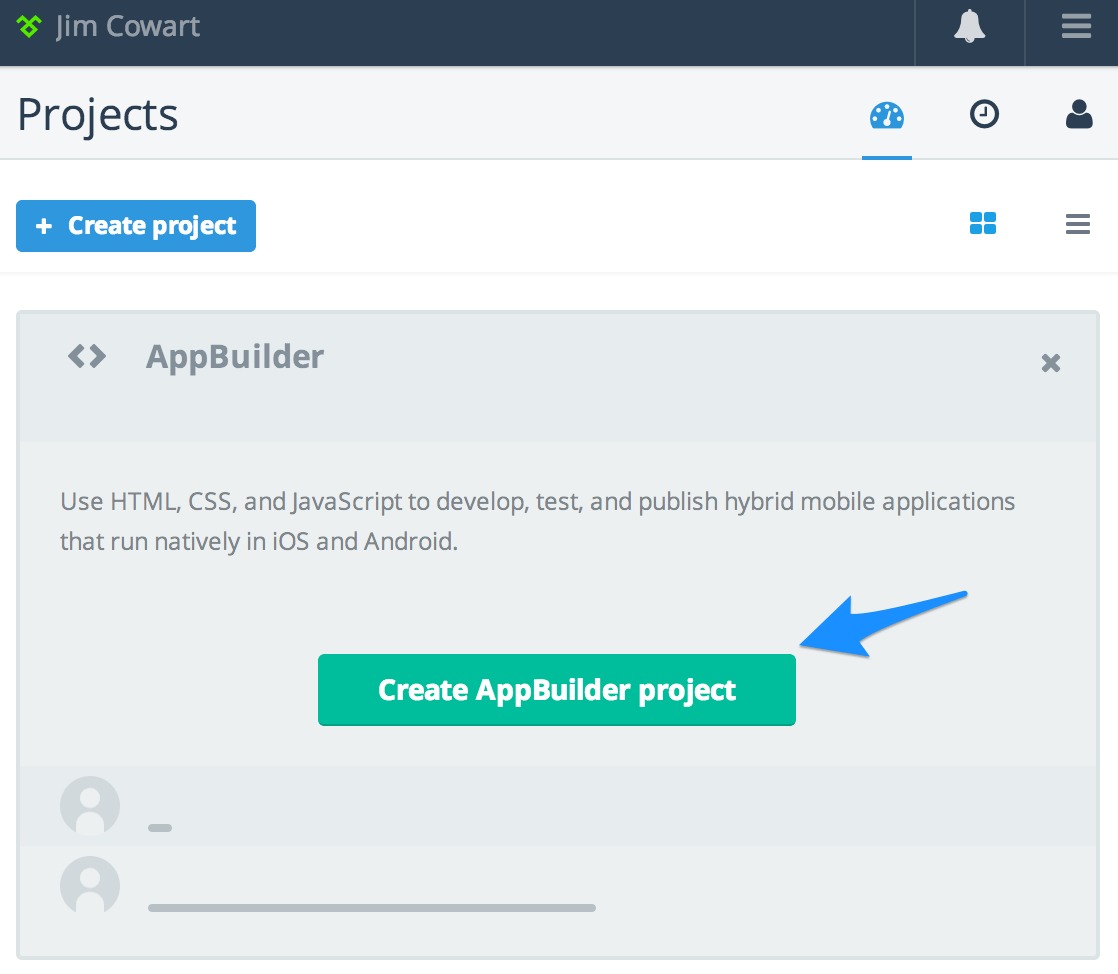Open the hamburger main menu
The height and width of the screenshot is (974, 1118).
coord(1076,27)
